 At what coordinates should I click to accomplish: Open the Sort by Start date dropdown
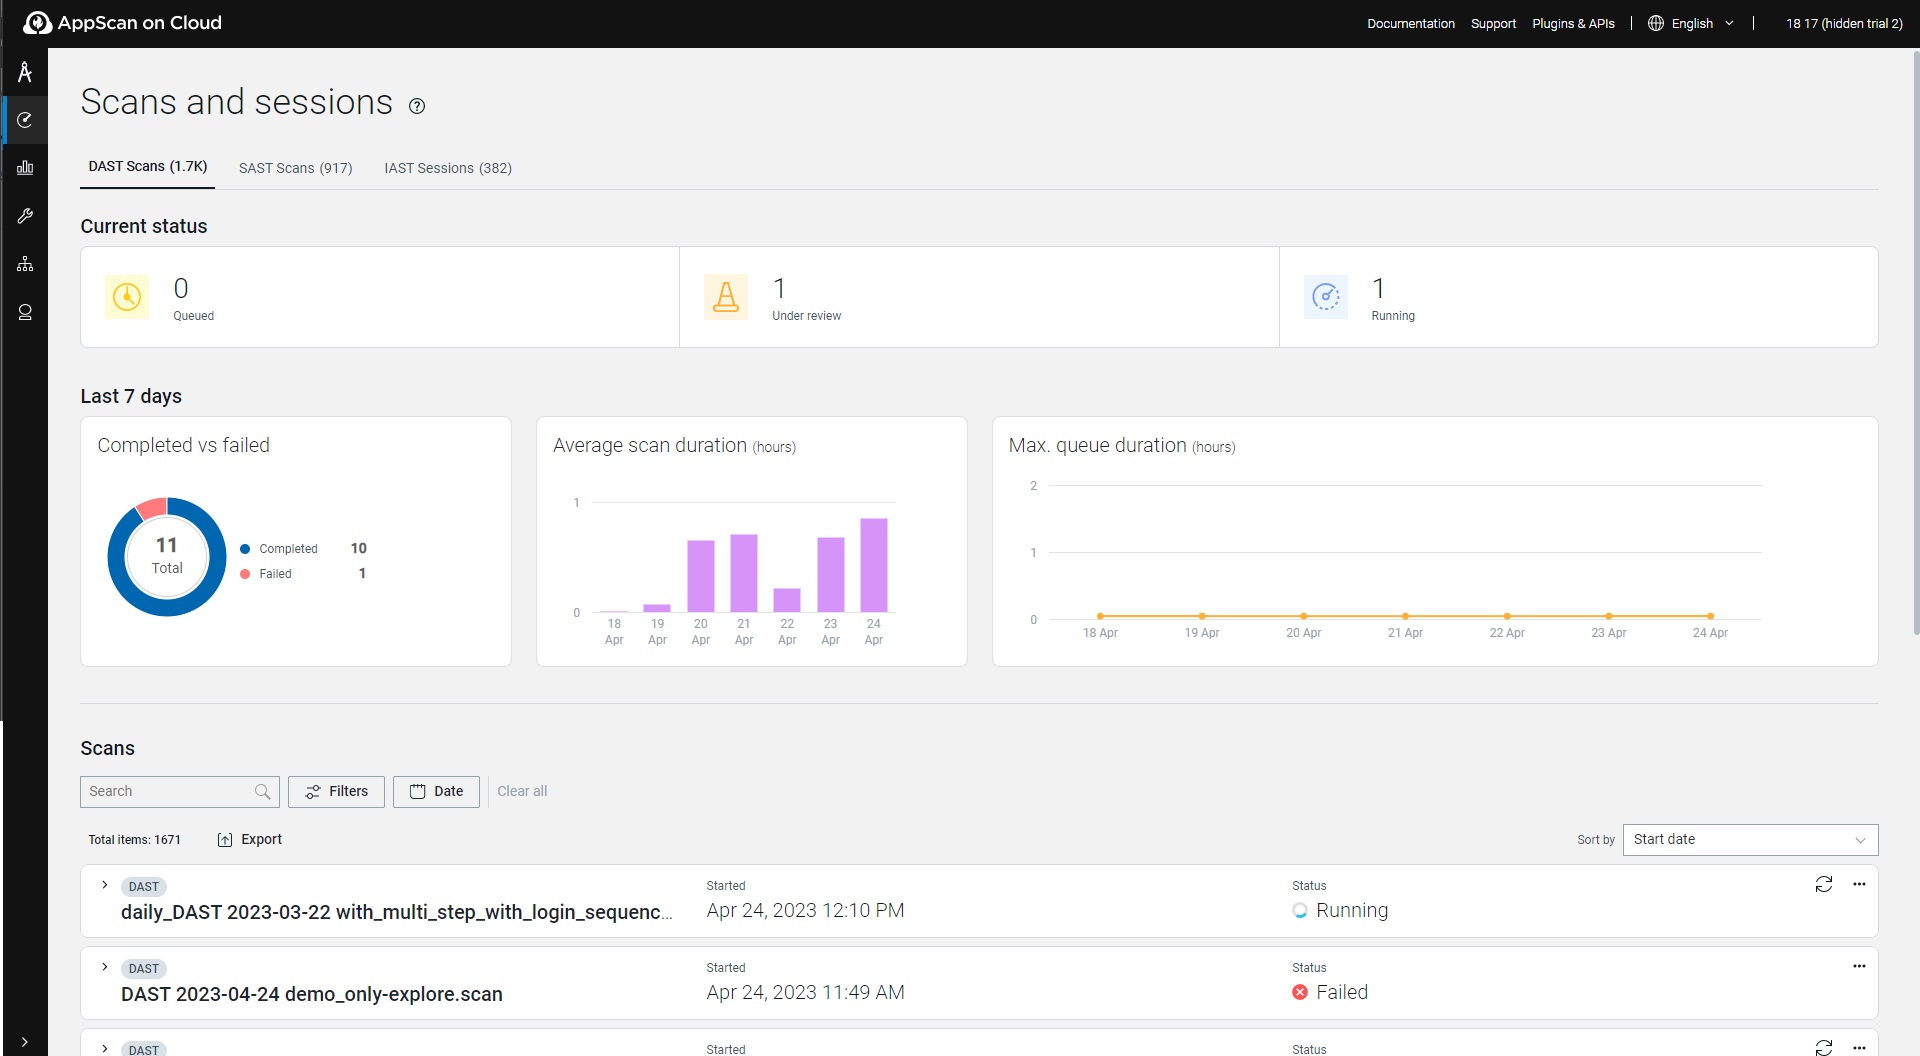click(x=1749, y=840)
